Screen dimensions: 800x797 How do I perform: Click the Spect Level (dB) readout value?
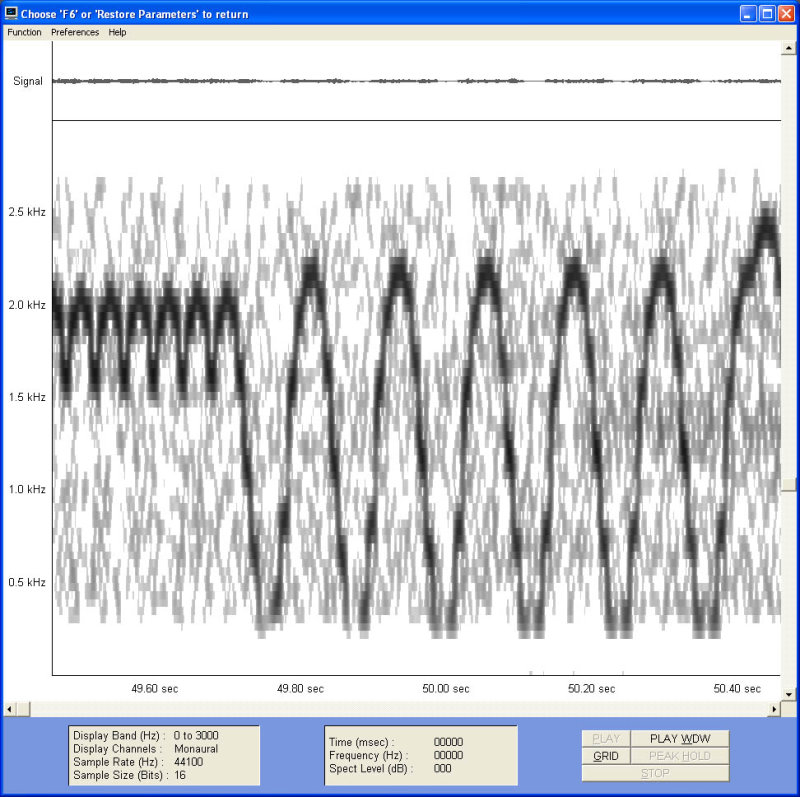[442, 768]
